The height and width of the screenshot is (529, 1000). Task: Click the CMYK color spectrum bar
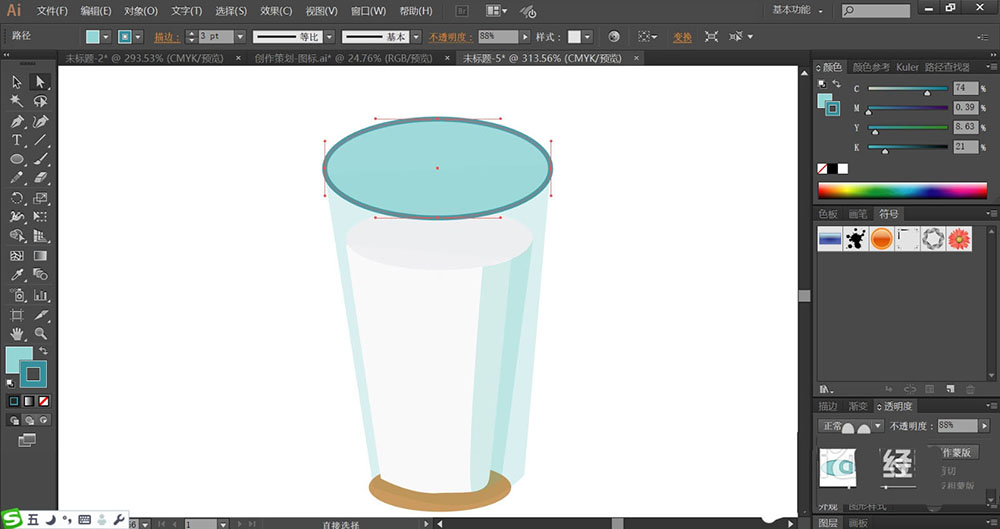coord(902,190)
